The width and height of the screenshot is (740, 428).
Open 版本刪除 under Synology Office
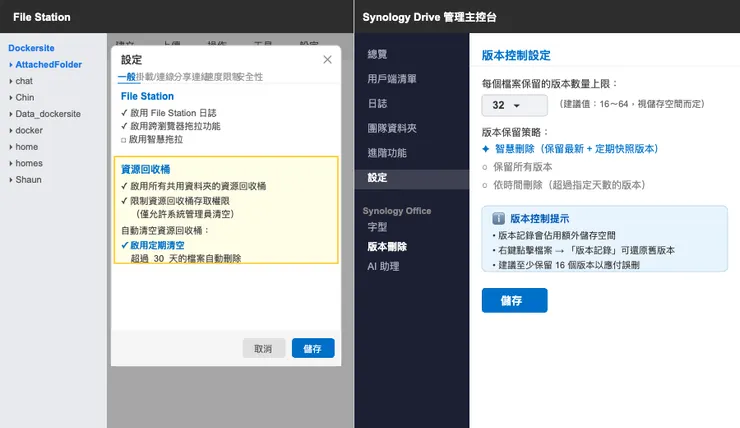click(387, 247)
